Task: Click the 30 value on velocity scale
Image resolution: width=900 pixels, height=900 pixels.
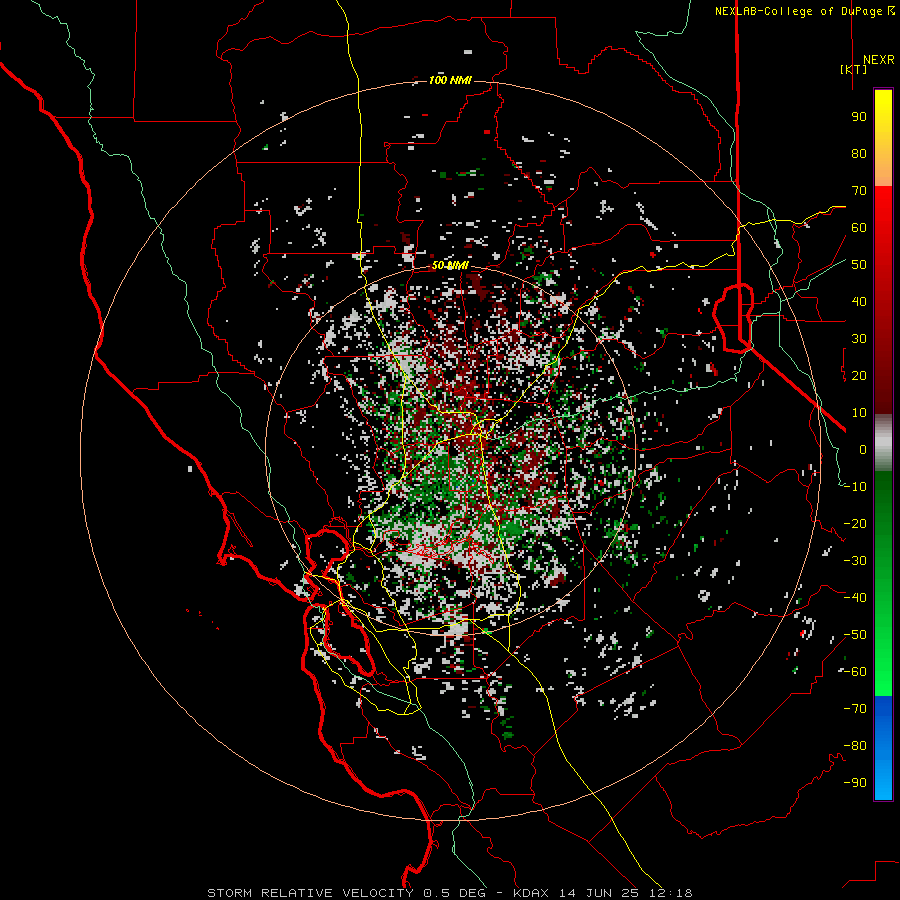Action: click(x=859, y=339)
